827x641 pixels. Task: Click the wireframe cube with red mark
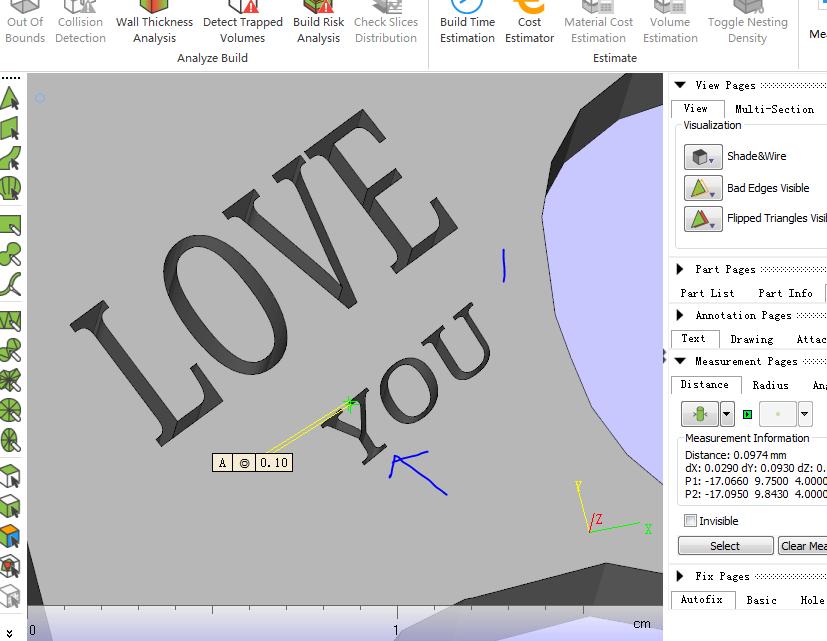coord(11,567)
